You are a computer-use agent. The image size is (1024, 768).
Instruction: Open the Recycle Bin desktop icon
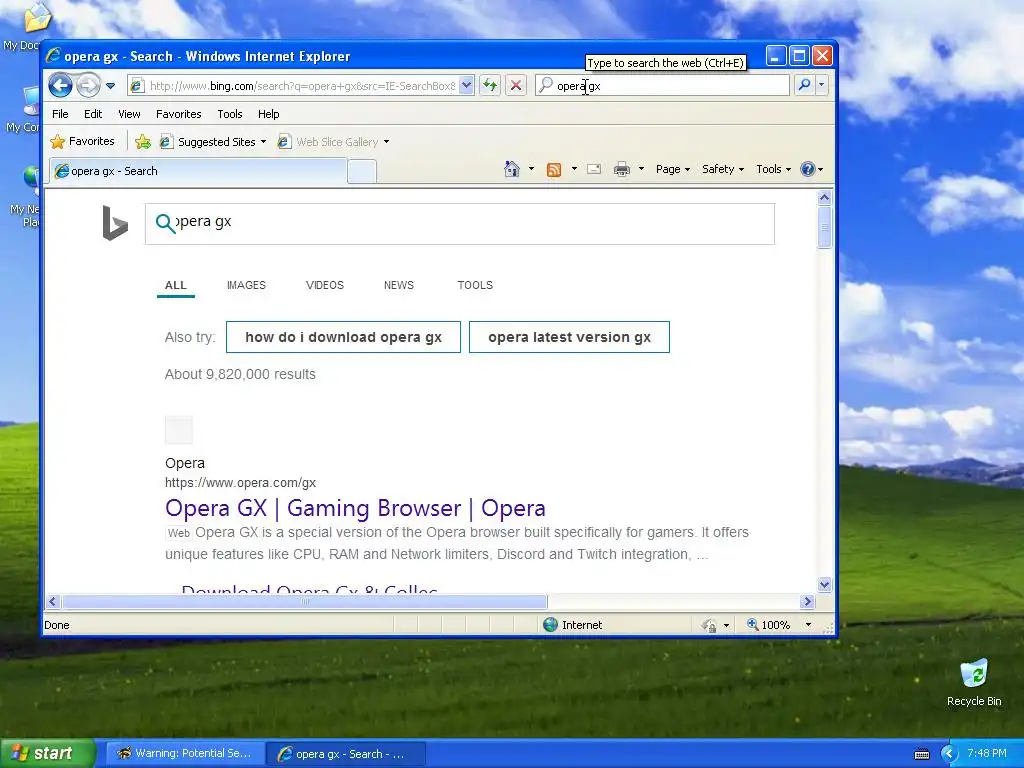click(x=974, y=683)
